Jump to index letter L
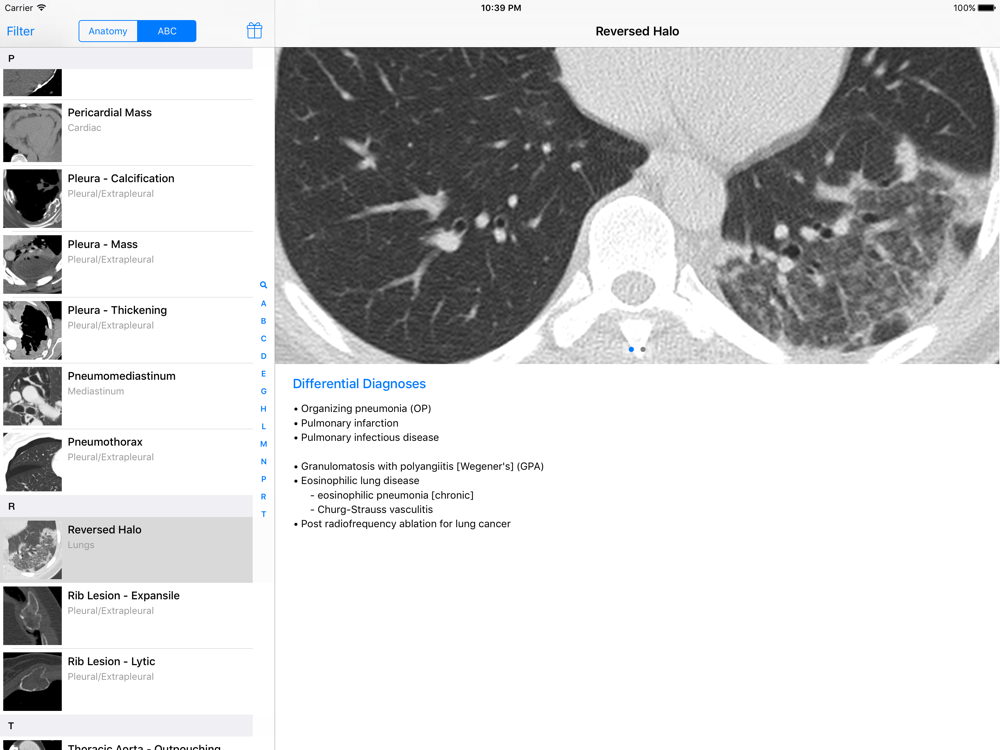Screen dimensions: 1000x750 point(263,426)
